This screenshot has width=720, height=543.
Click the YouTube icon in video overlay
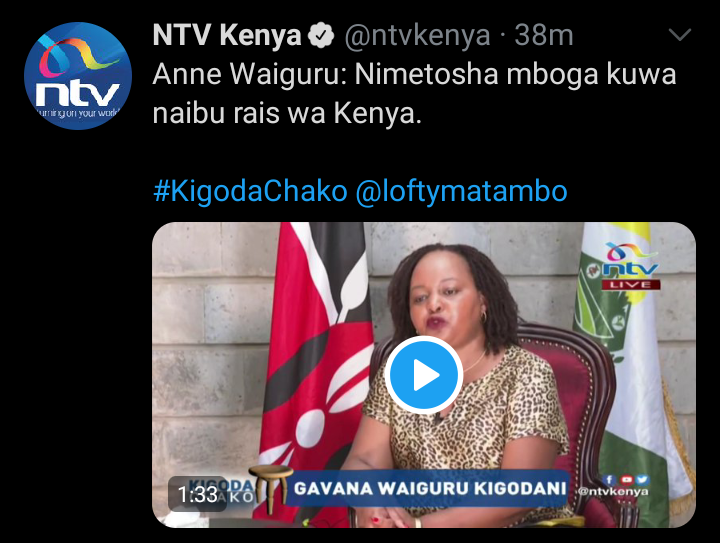coord(626,480)
